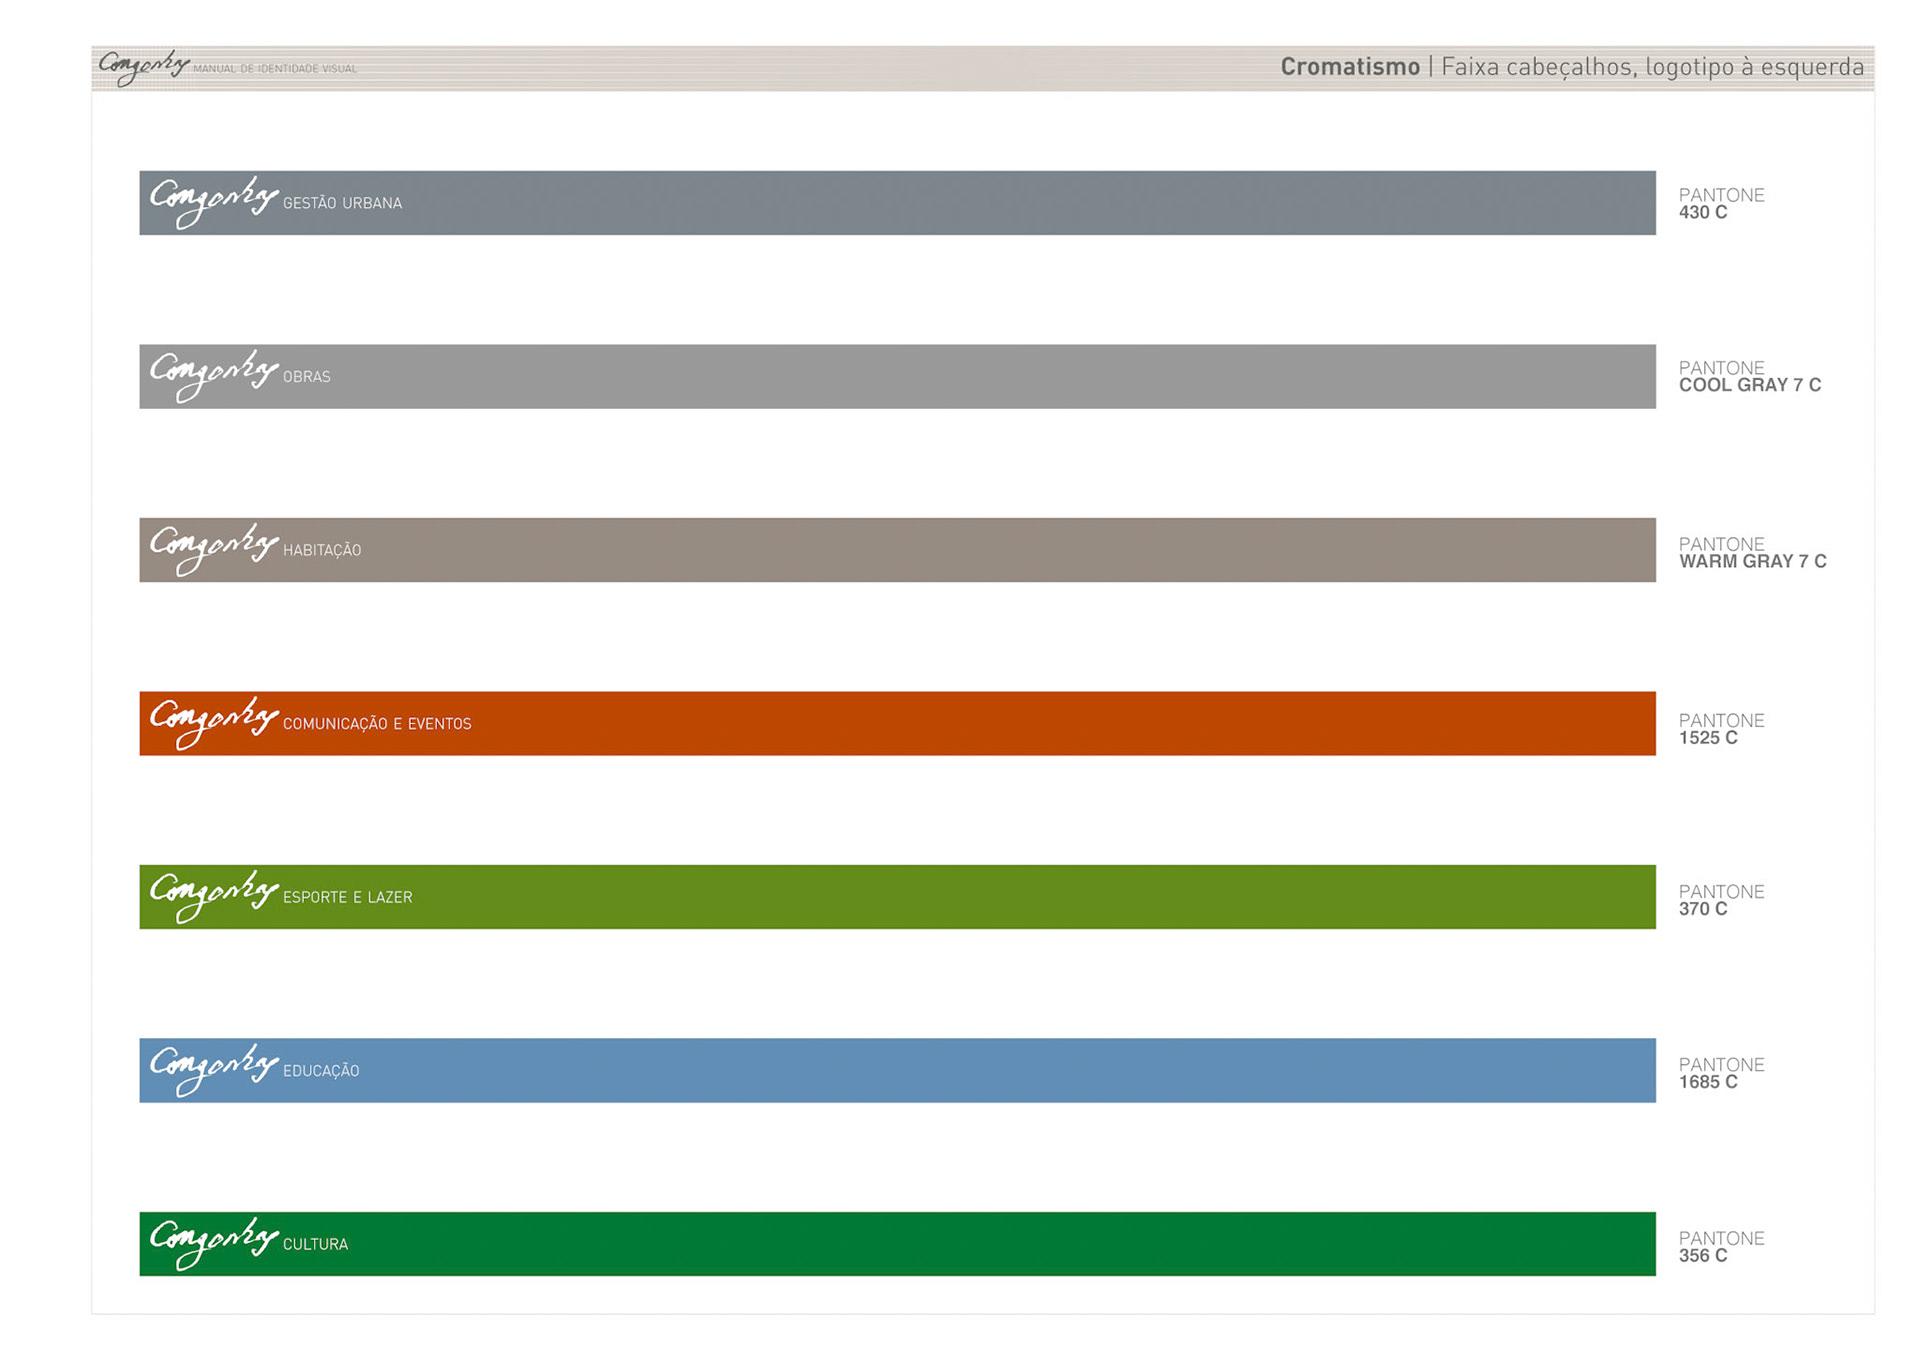Viewport: 1920px width, 1358px height.
Task: Select the slate gray Pantone 430 C band
Action: click(x=897, y=203)
